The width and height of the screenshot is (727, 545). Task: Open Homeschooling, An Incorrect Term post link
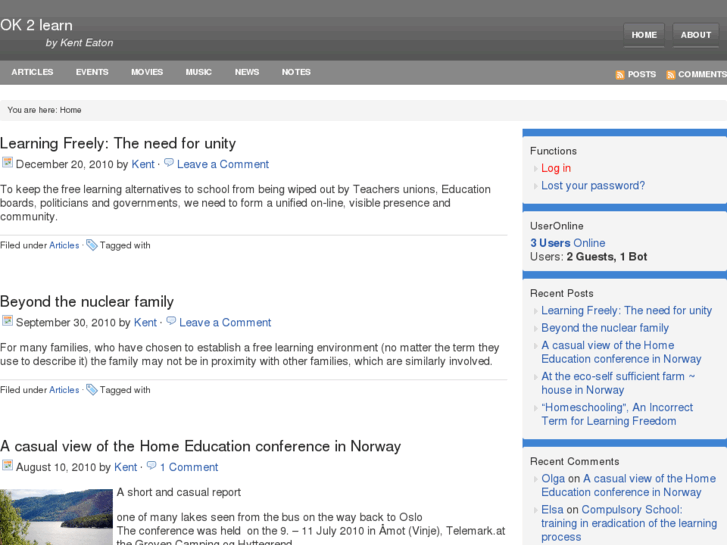click(x=617, y=414)
